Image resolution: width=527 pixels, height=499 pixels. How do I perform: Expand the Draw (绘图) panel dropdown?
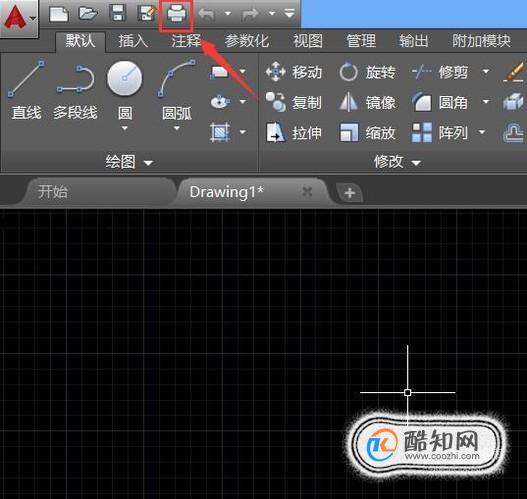(148, 163)
